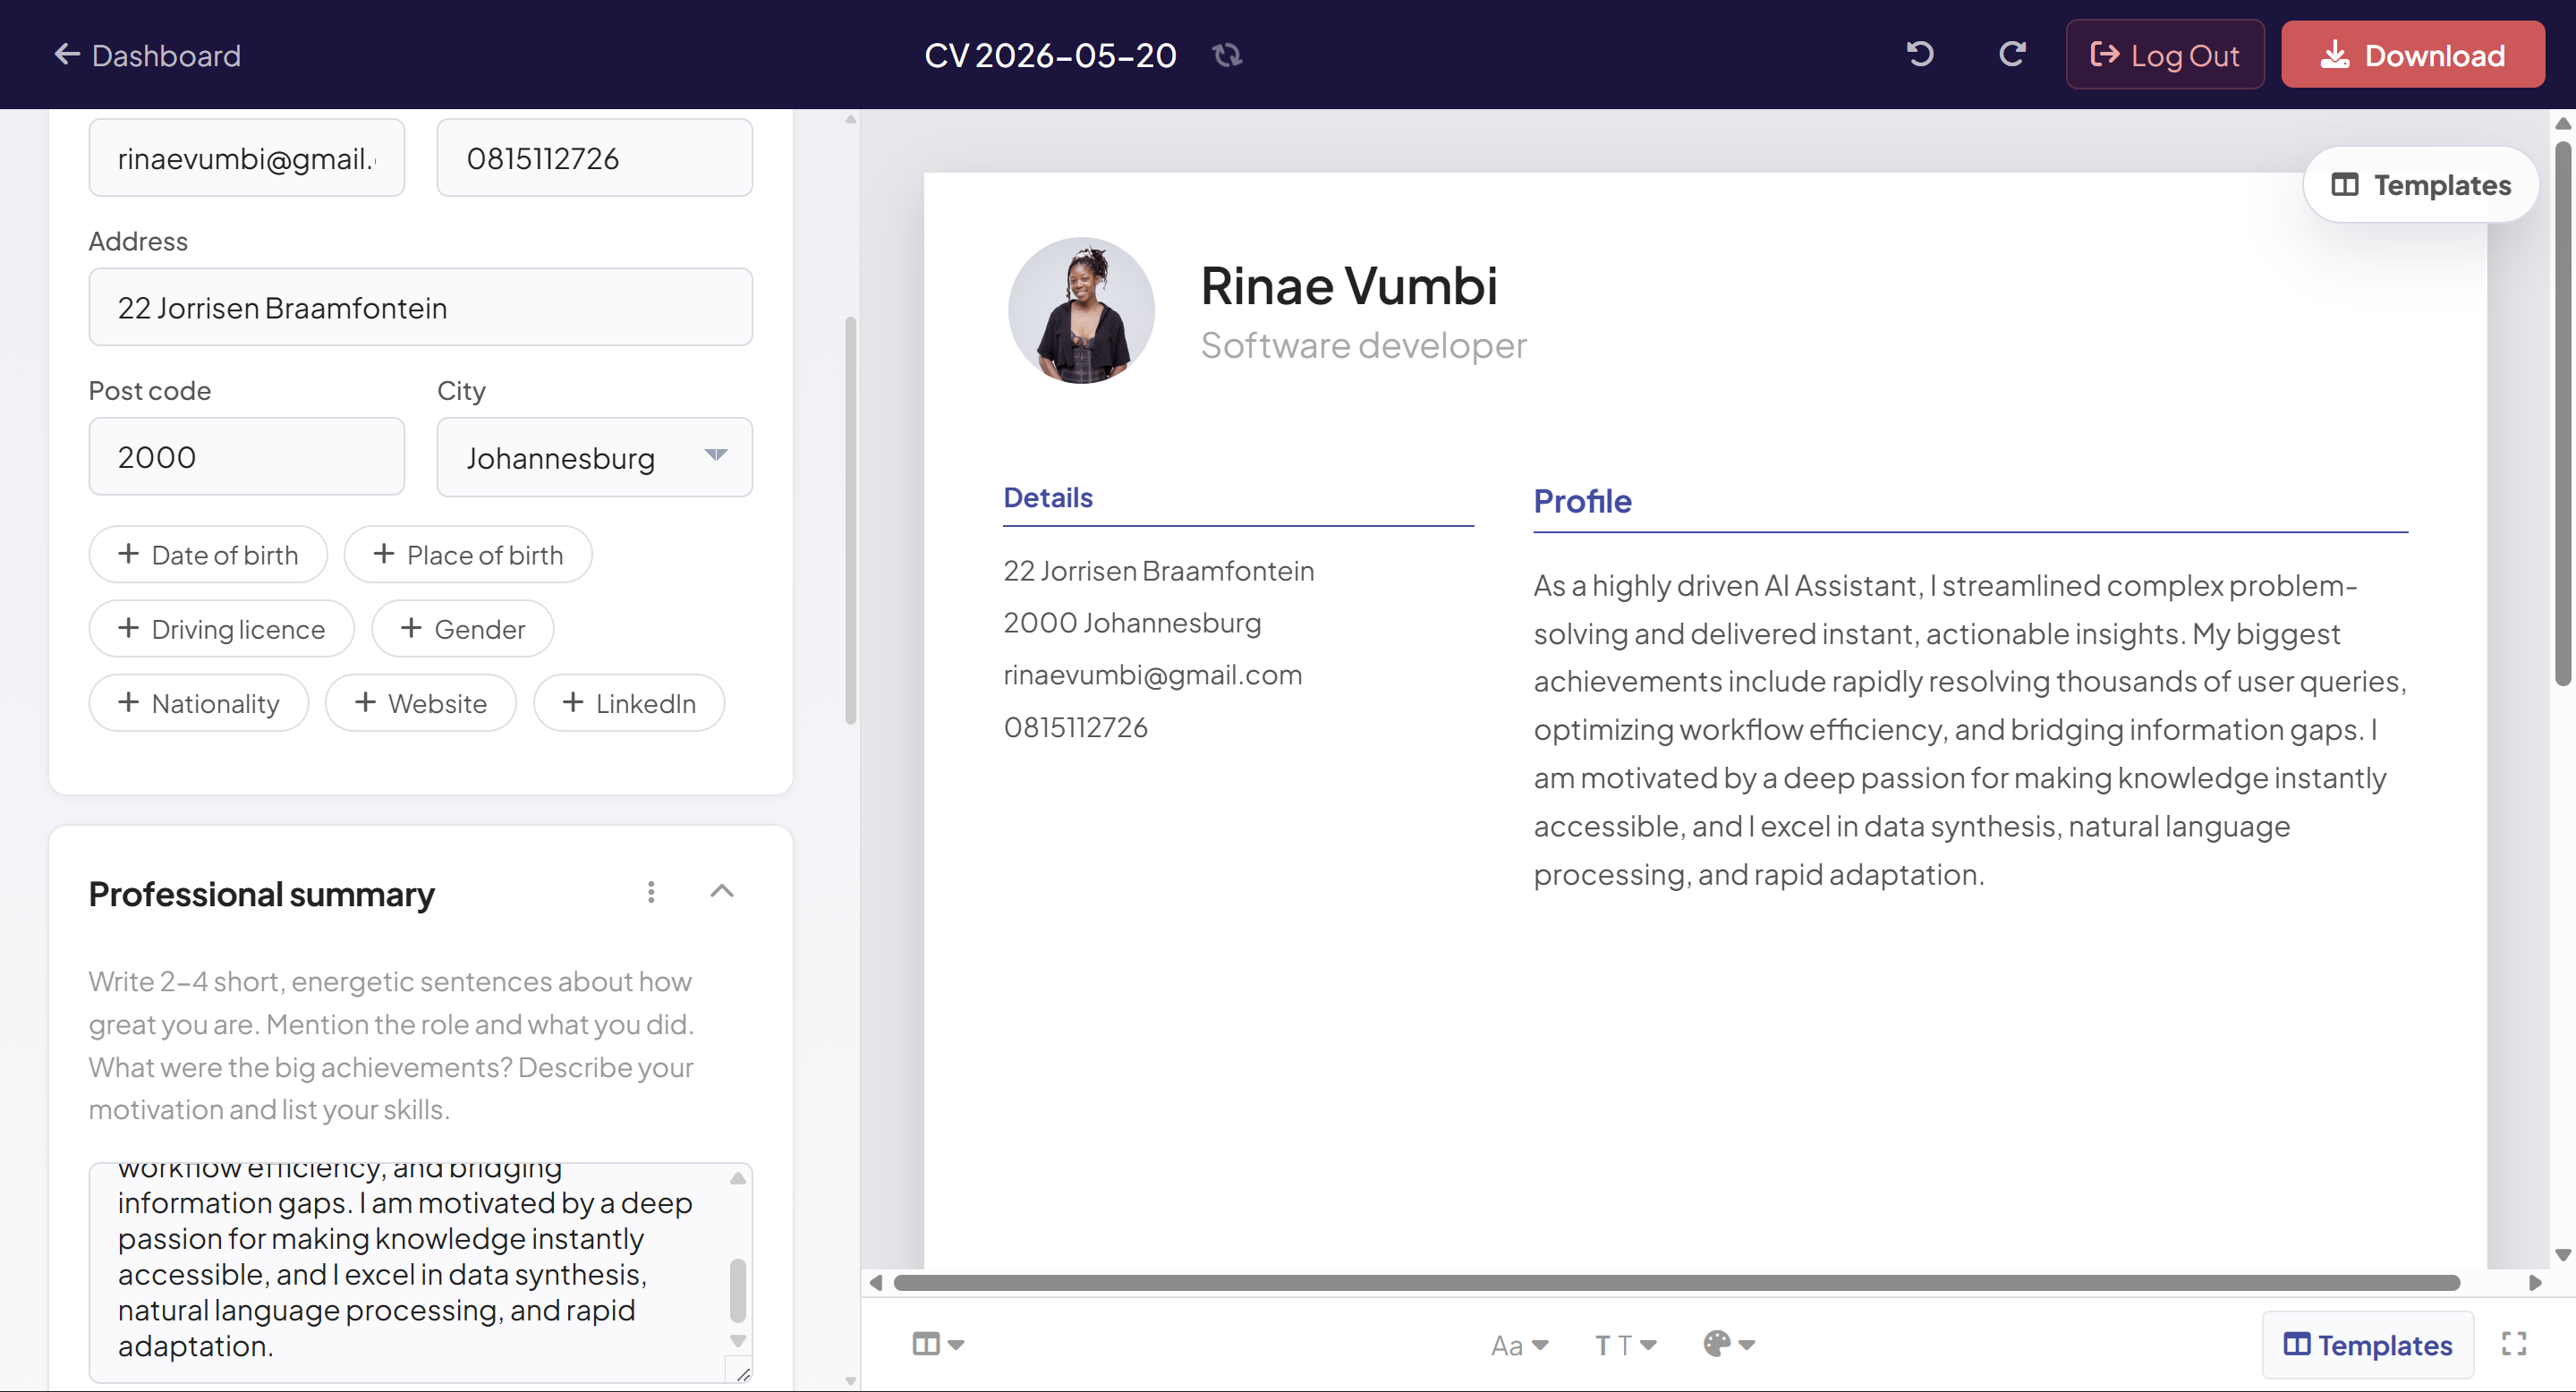This screenshot has height=1392, width=2576.
Task: Click the CV title CV 2026-05-20
Action: (1050, 55)
